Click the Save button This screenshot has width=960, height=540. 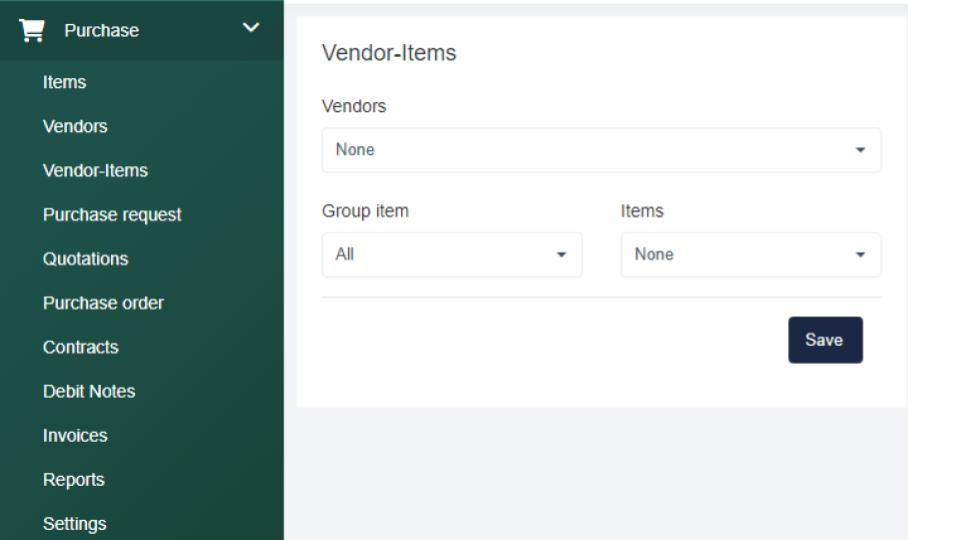[824, 340]
